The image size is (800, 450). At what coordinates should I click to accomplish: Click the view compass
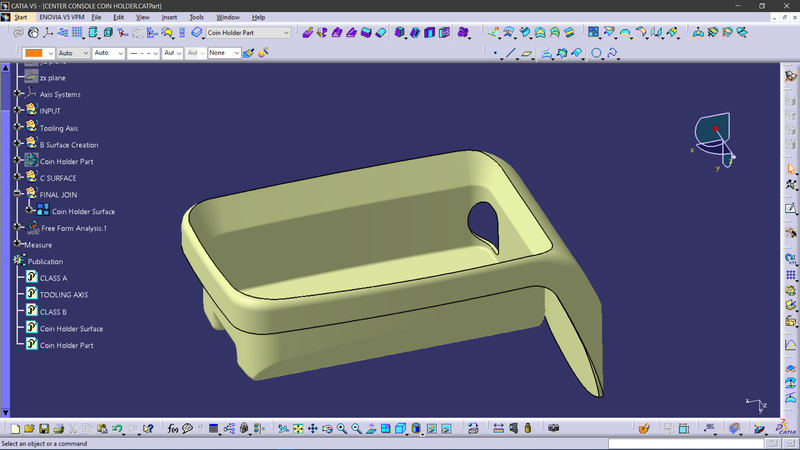(x=714, y=140)
